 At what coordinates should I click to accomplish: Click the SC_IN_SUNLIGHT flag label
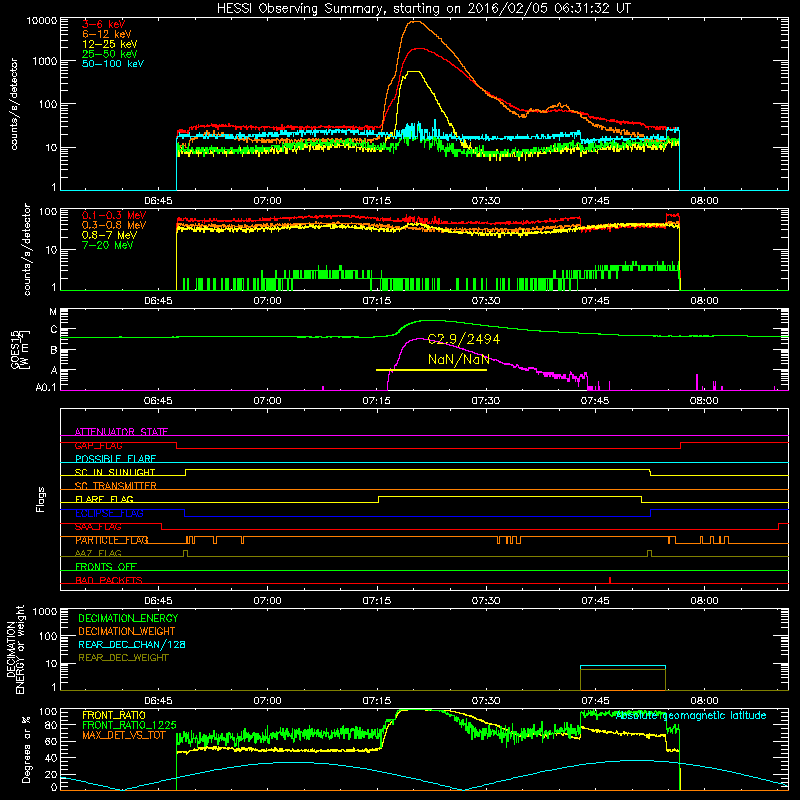click(115, 472)
